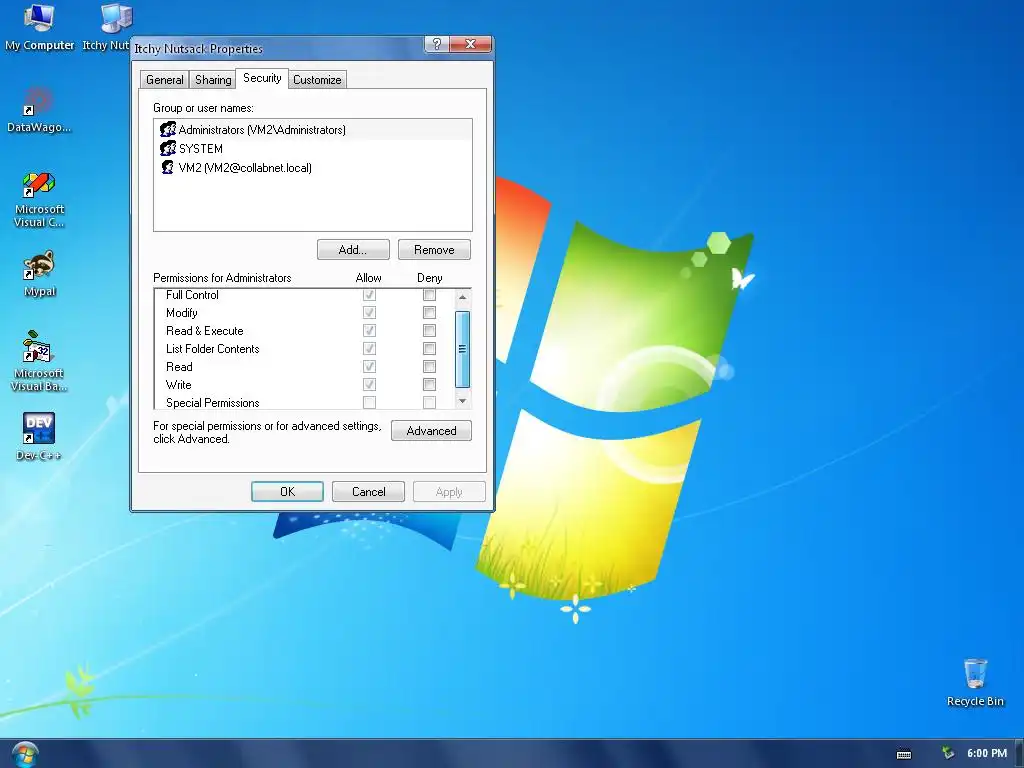Toggle Allow checkbox for Modify

pyautogui.click(x=369, y=313)
